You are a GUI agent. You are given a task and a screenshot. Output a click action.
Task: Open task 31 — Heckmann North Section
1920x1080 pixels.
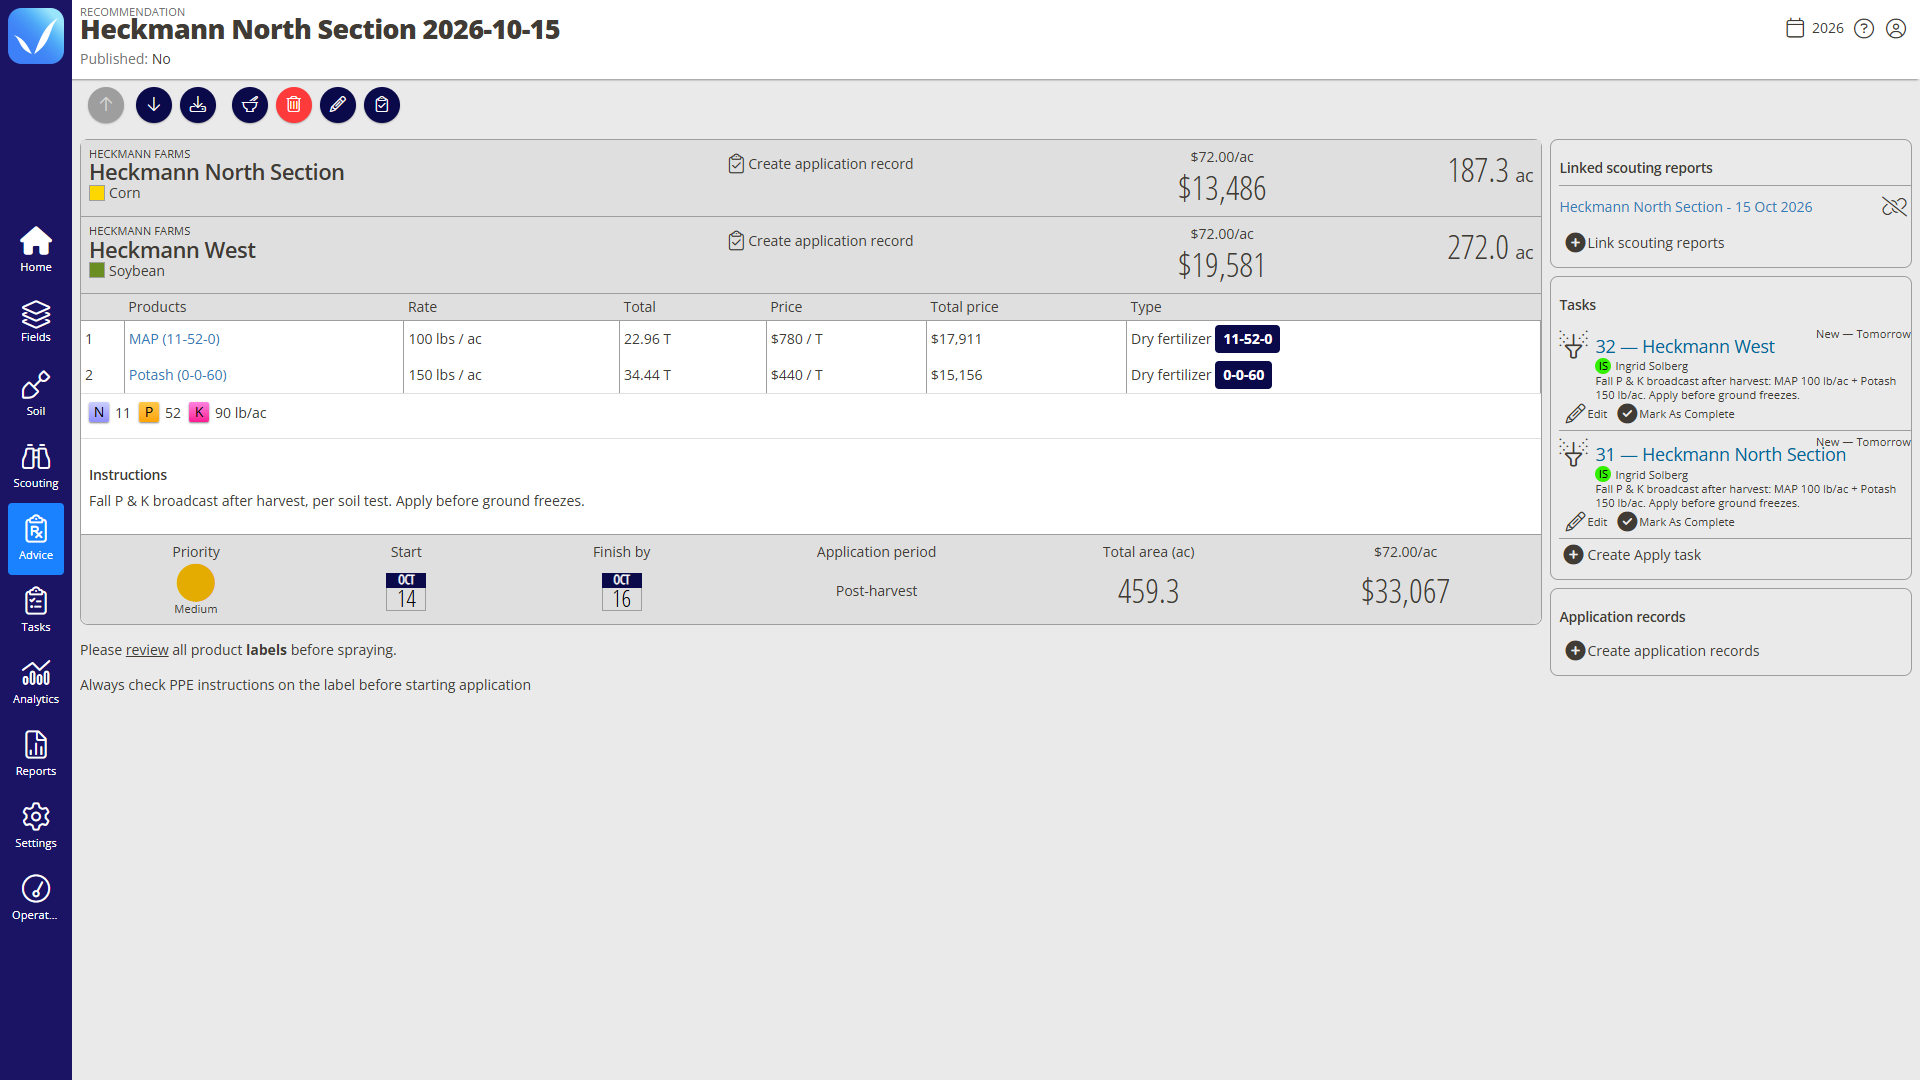click(x=1720, y=455)
